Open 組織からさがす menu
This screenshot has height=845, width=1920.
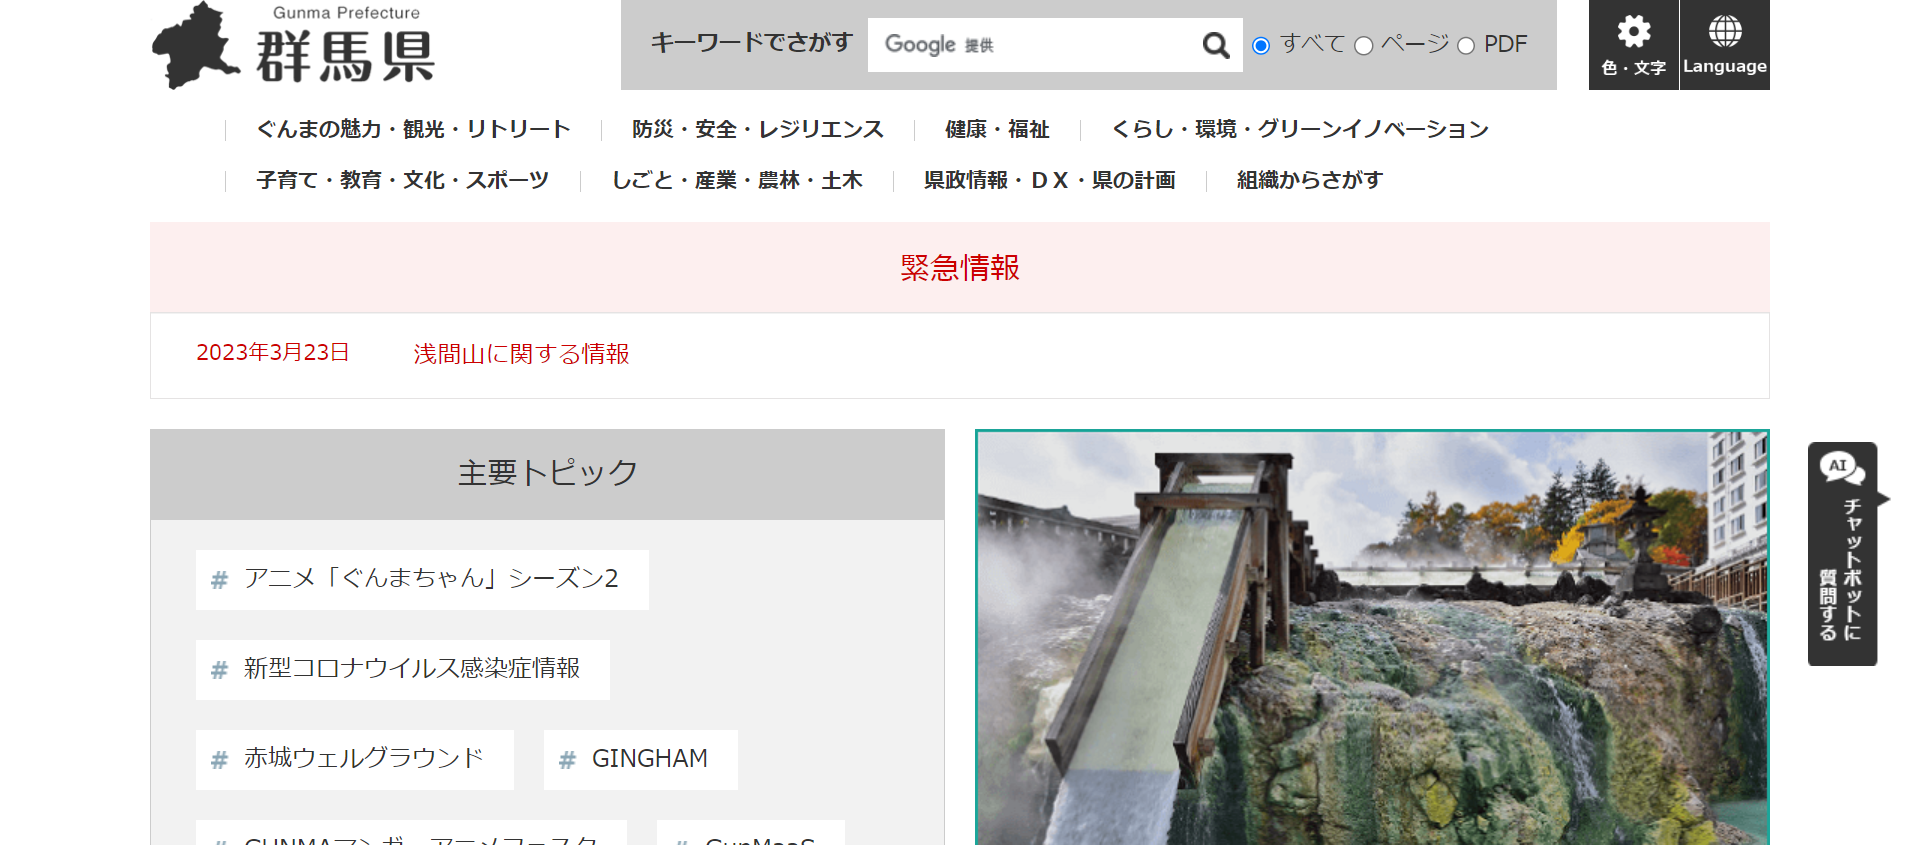click(x=1310, y=180)
